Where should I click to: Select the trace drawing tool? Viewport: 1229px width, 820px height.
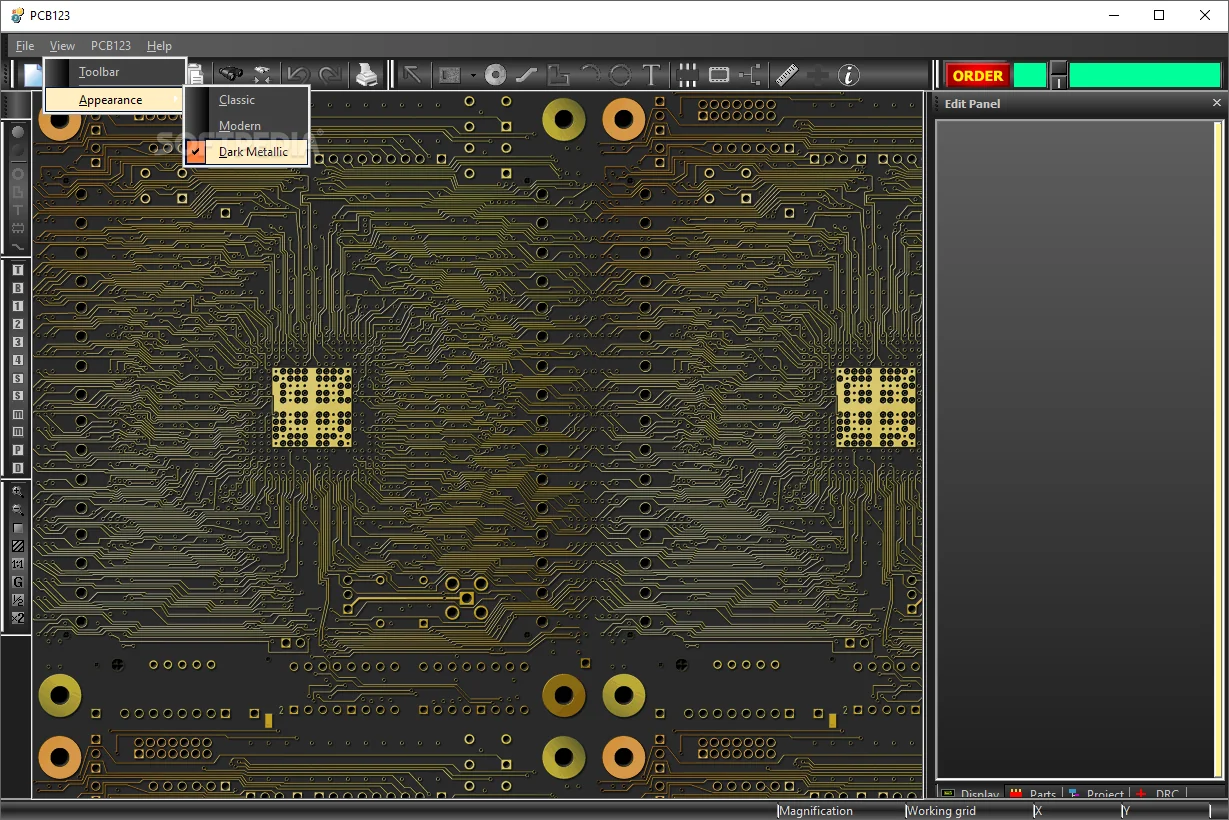[527, 73]
